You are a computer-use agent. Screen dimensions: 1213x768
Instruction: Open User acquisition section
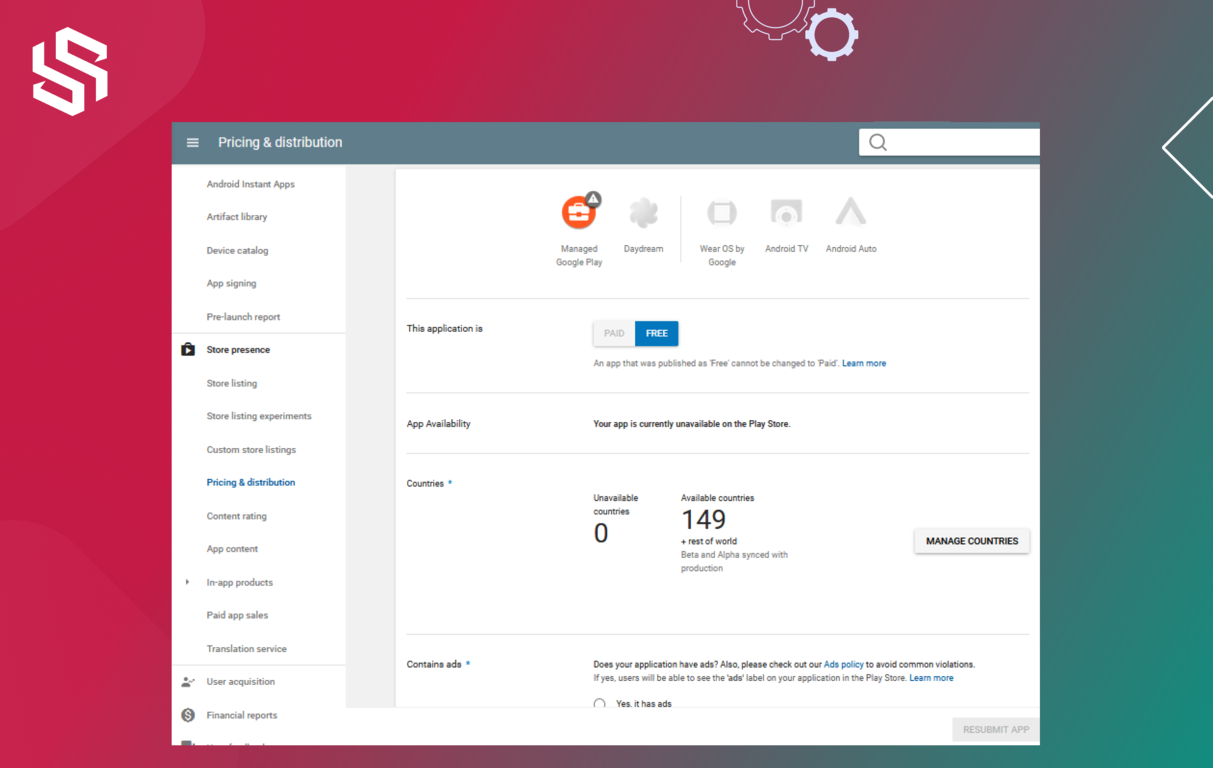(x=241, y=682)
